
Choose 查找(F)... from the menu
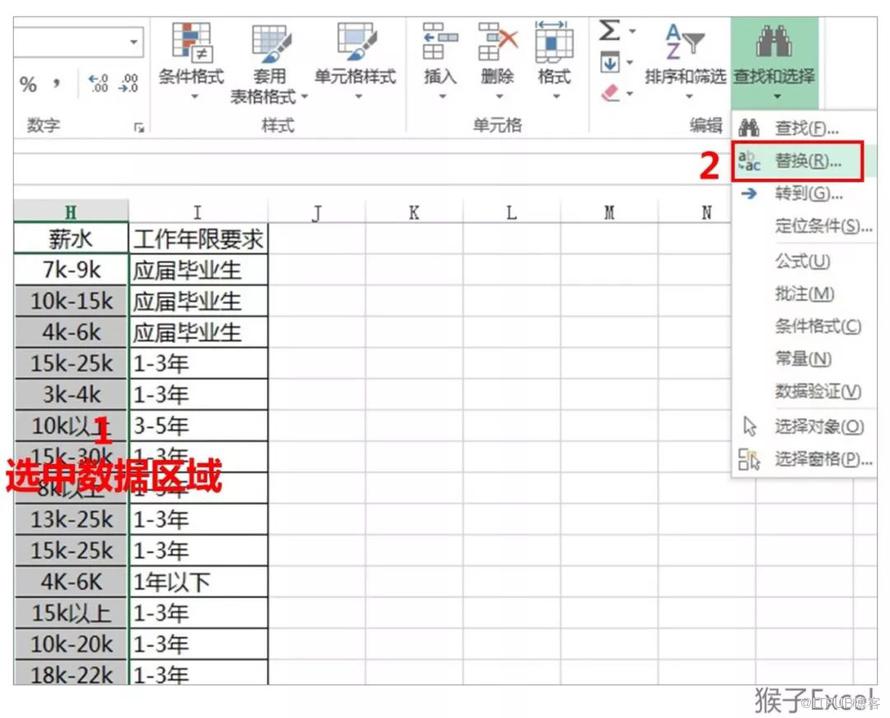point(803,128)
